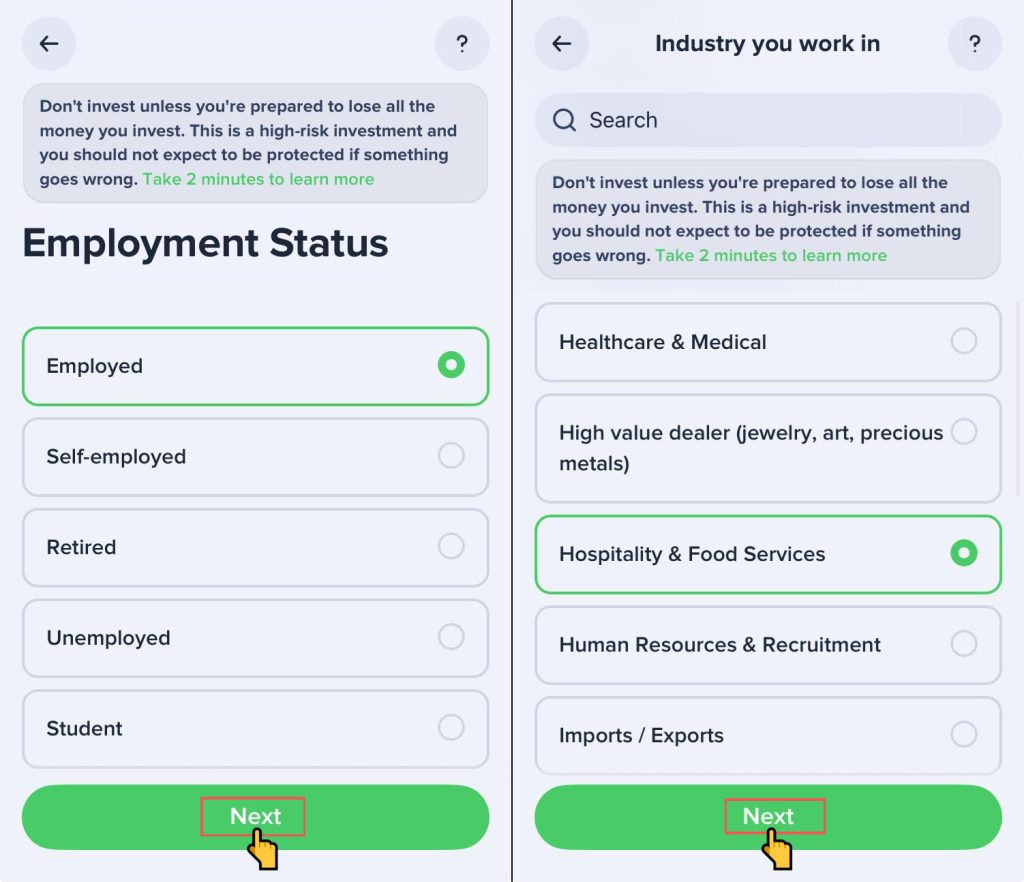Viewport: 1024px width, 882px height.
Task: Open help on the Employment Status screen
Action: pyautogui.click(x=462, y=44)
